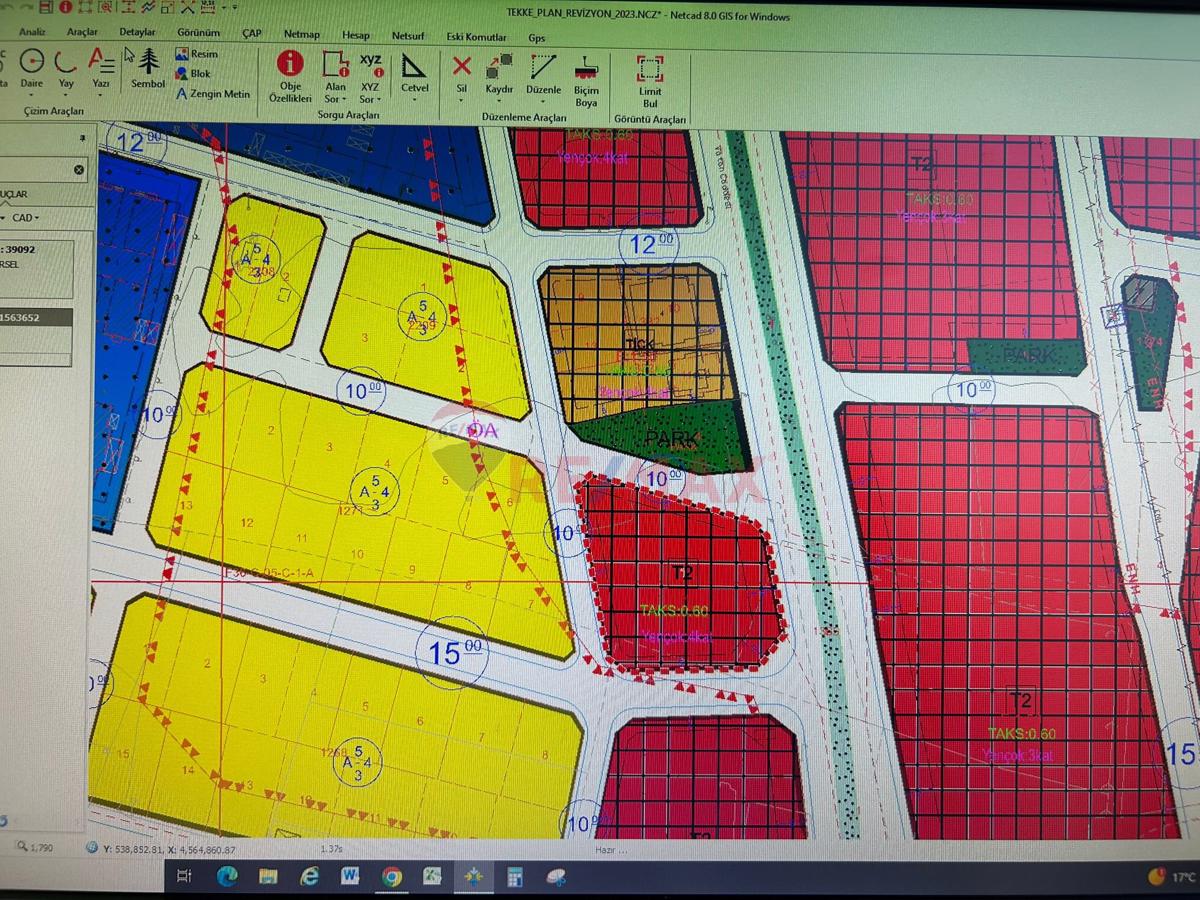
Task: Pick the Yay arc tool
Action: pyautogui.click(x=66, y=68)
